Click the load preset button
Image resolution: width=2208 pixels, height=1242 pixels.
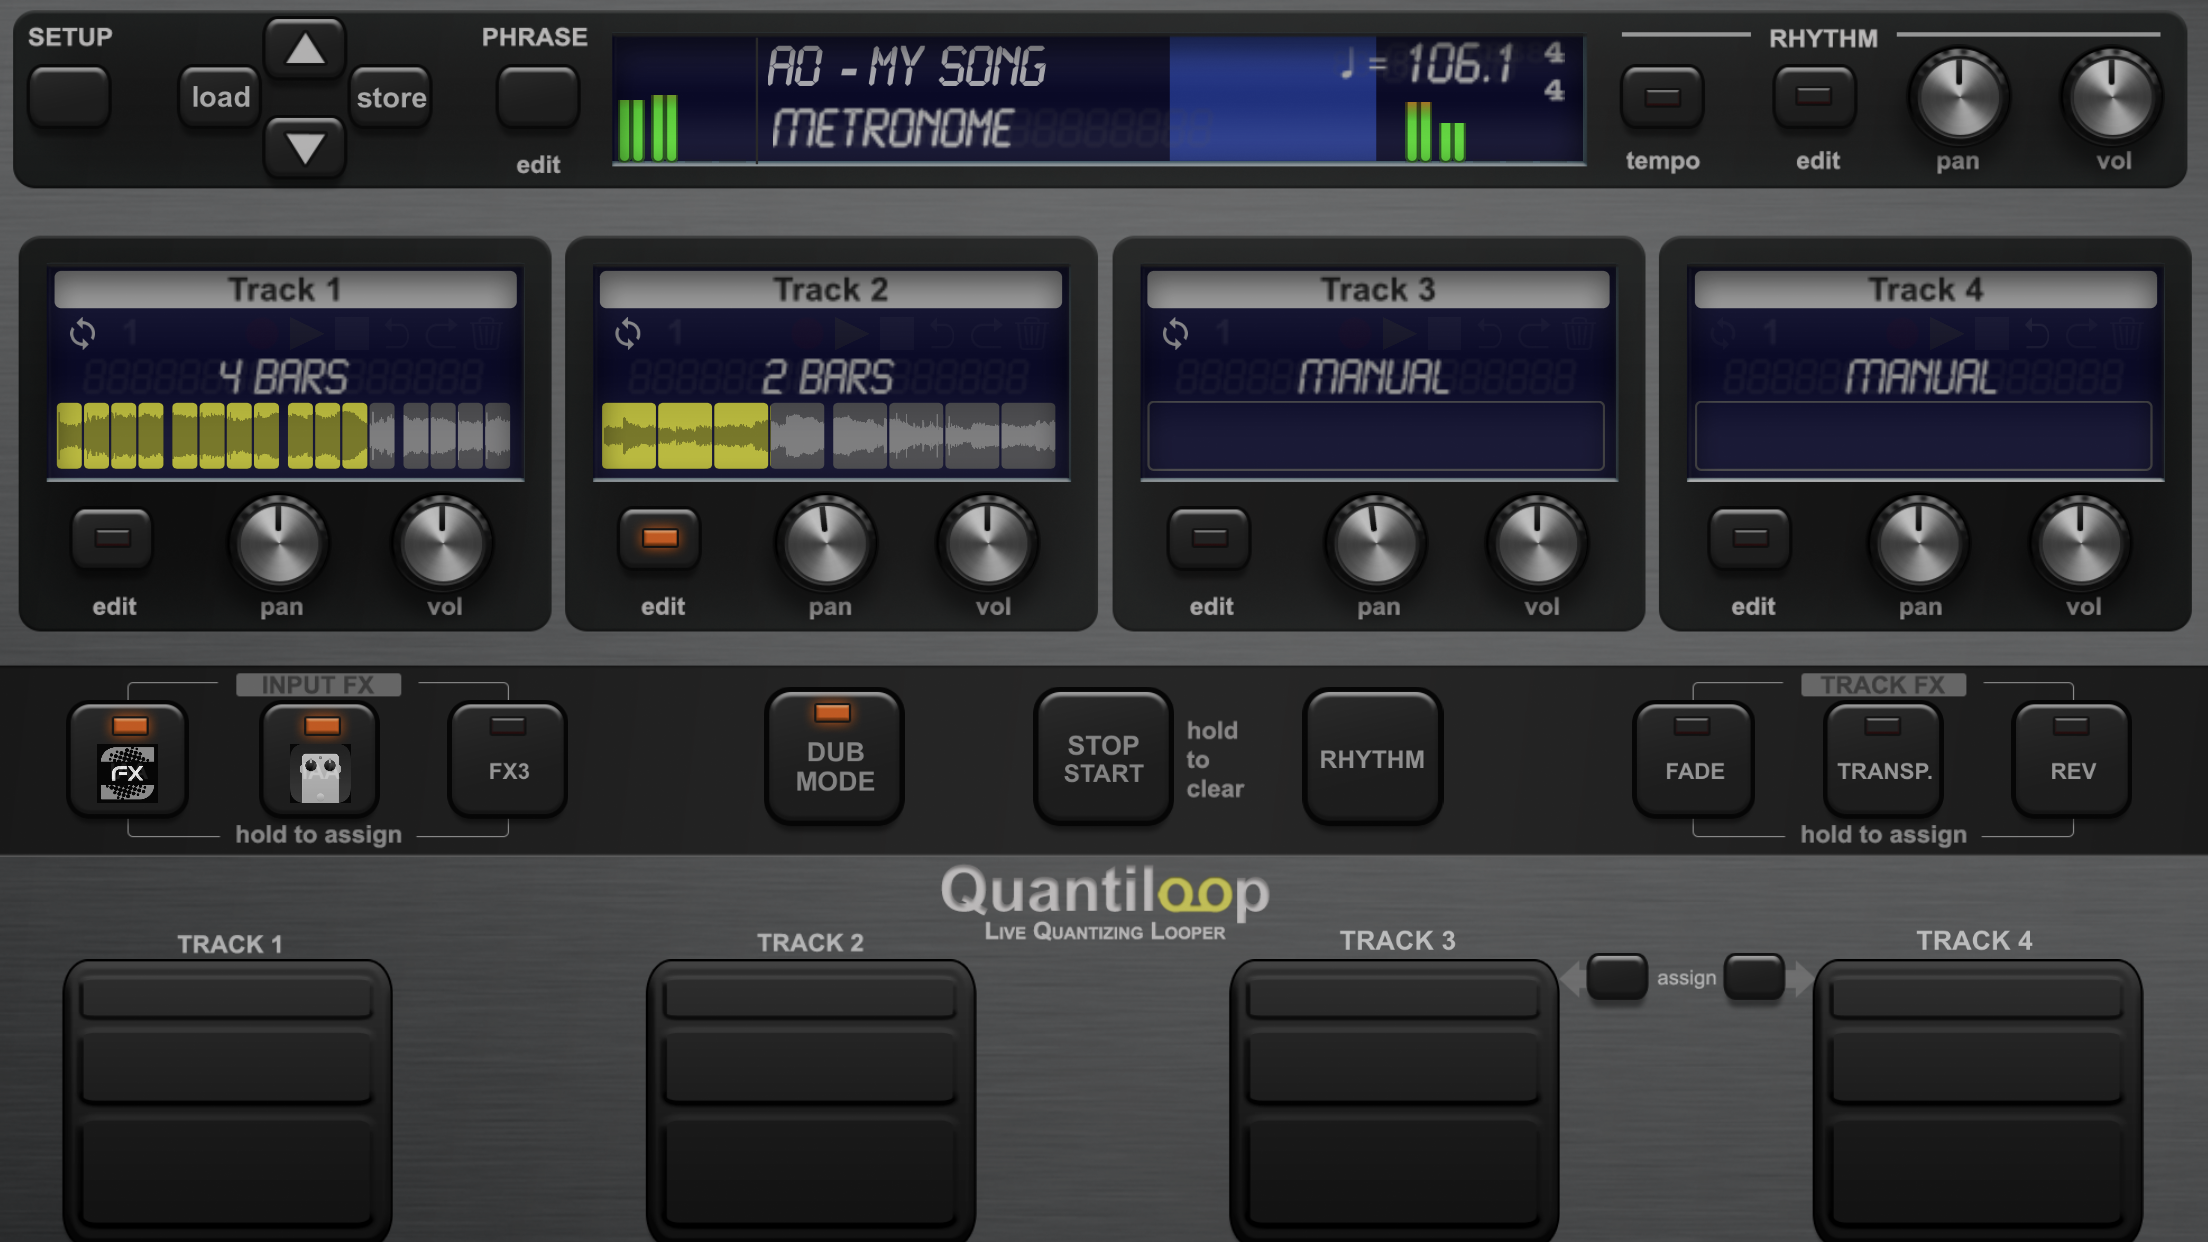pyautogui.click(x=220, y=97)
